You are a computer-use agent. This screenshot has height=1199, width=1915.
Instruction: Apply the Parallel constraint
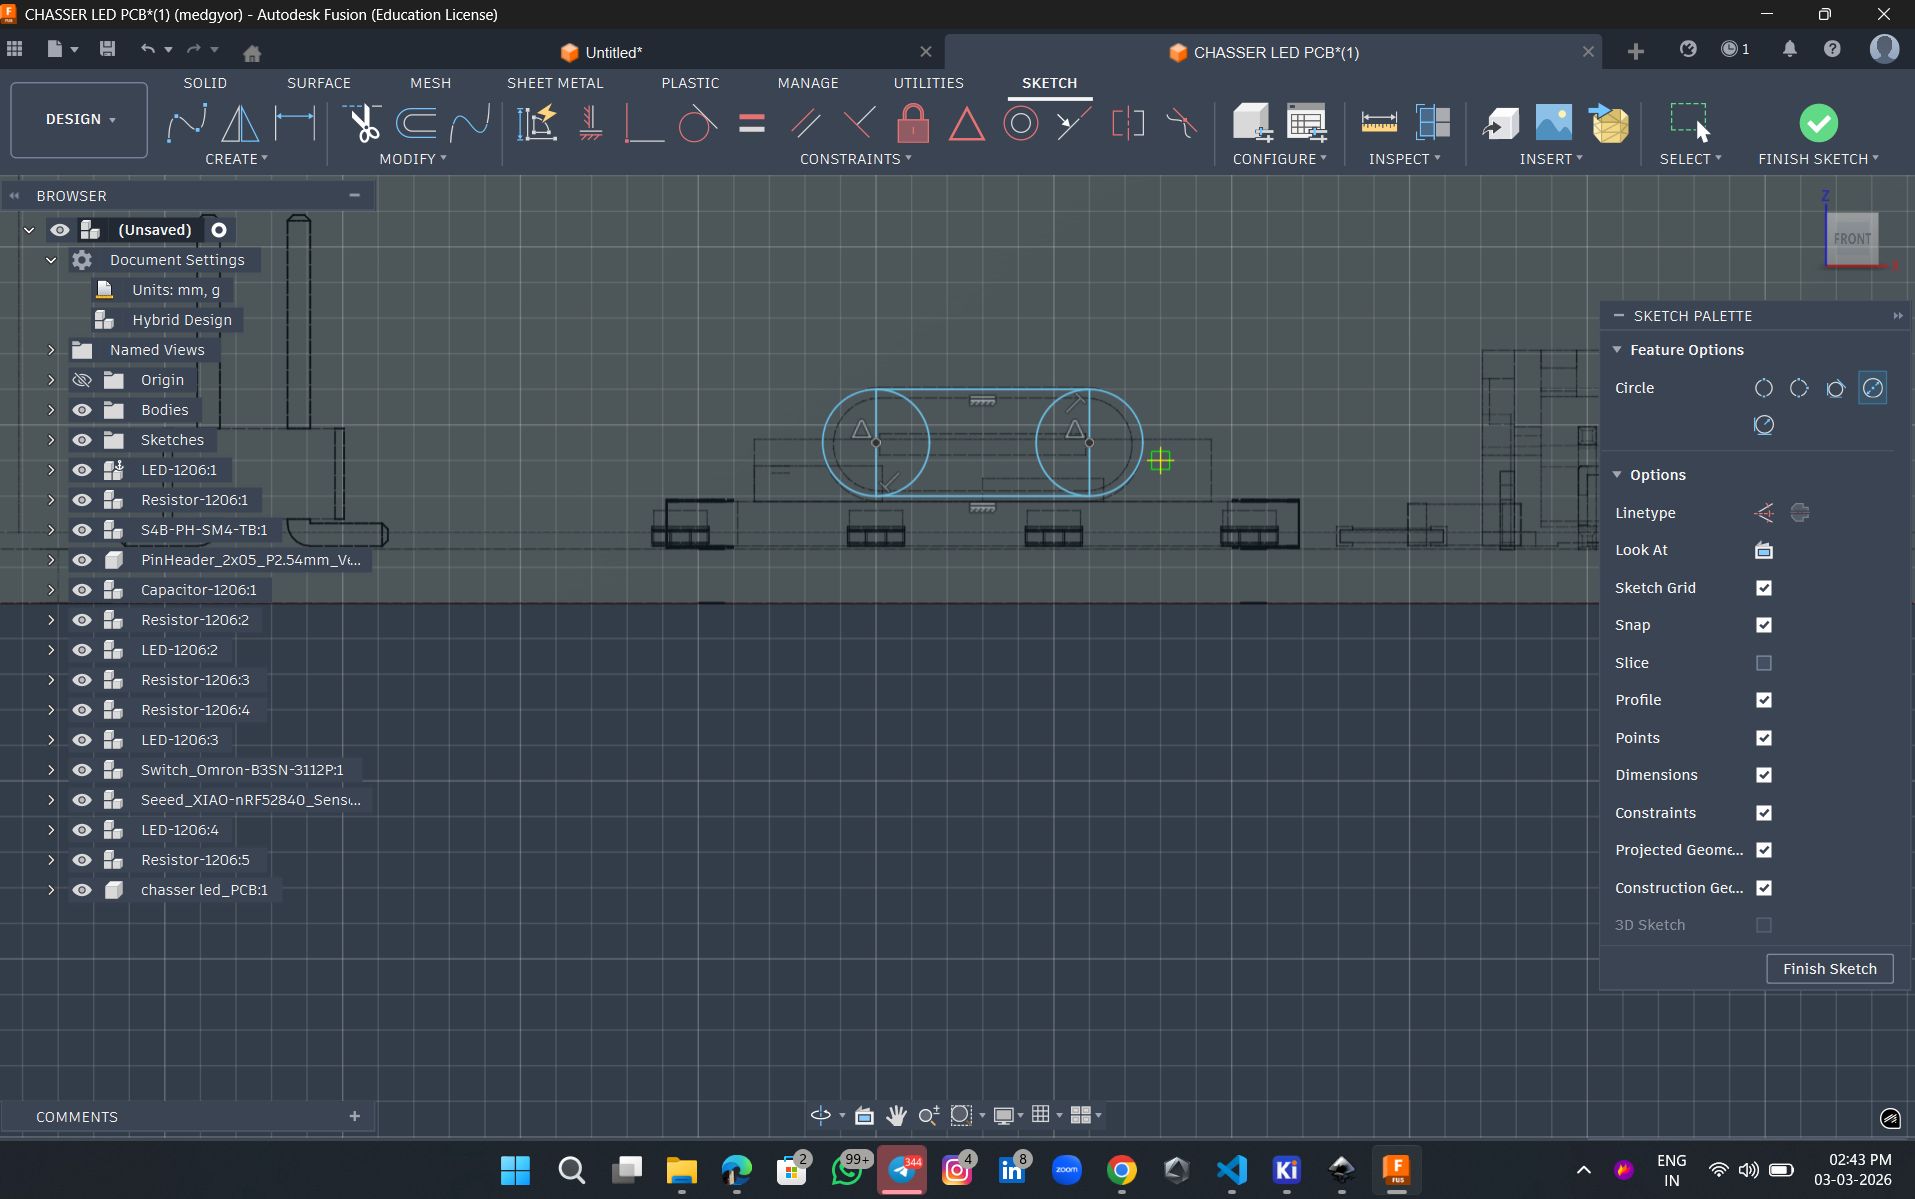805,123
